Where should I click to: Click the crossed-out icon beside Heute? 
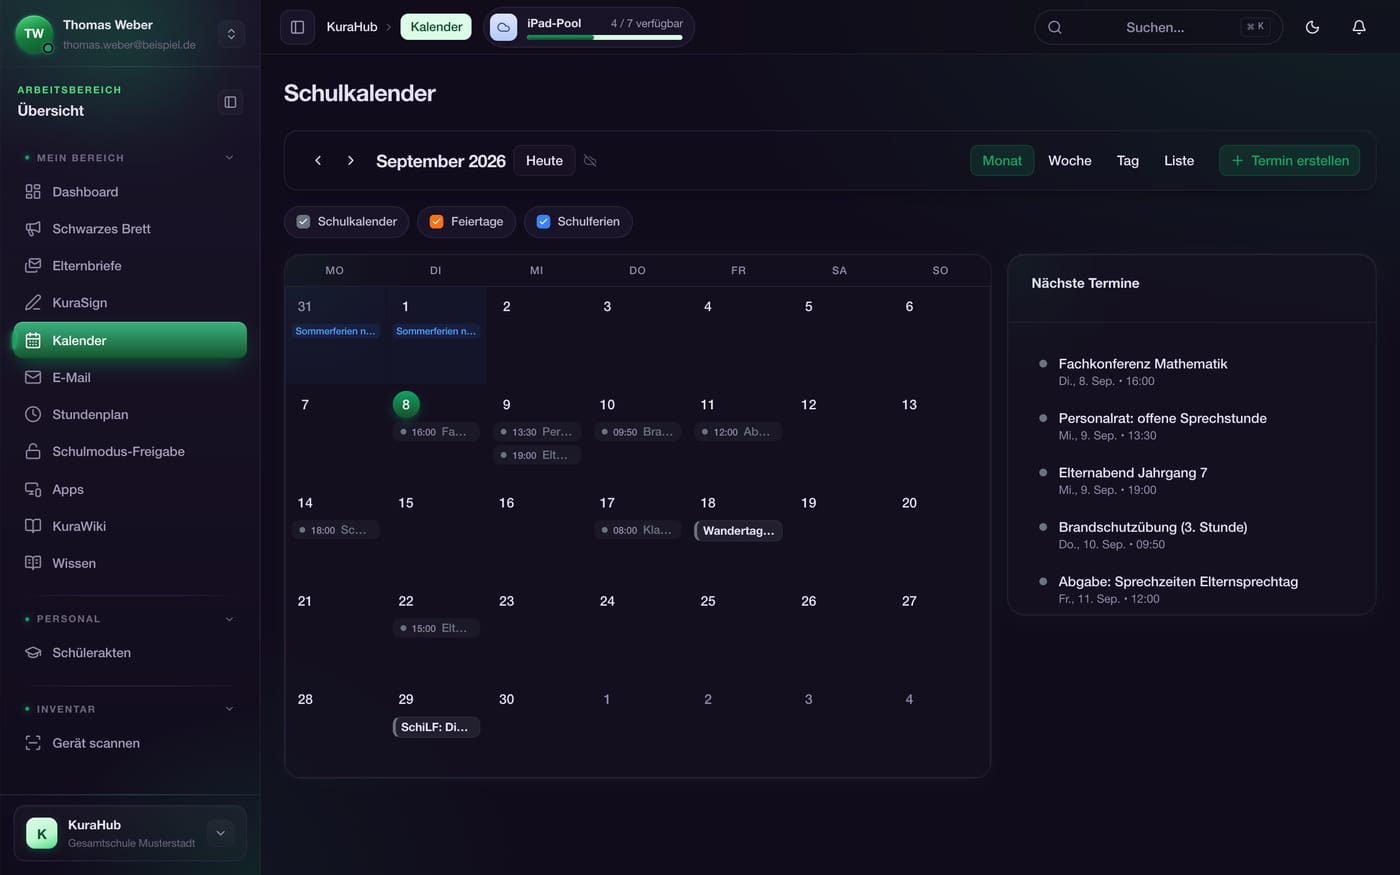590,161
